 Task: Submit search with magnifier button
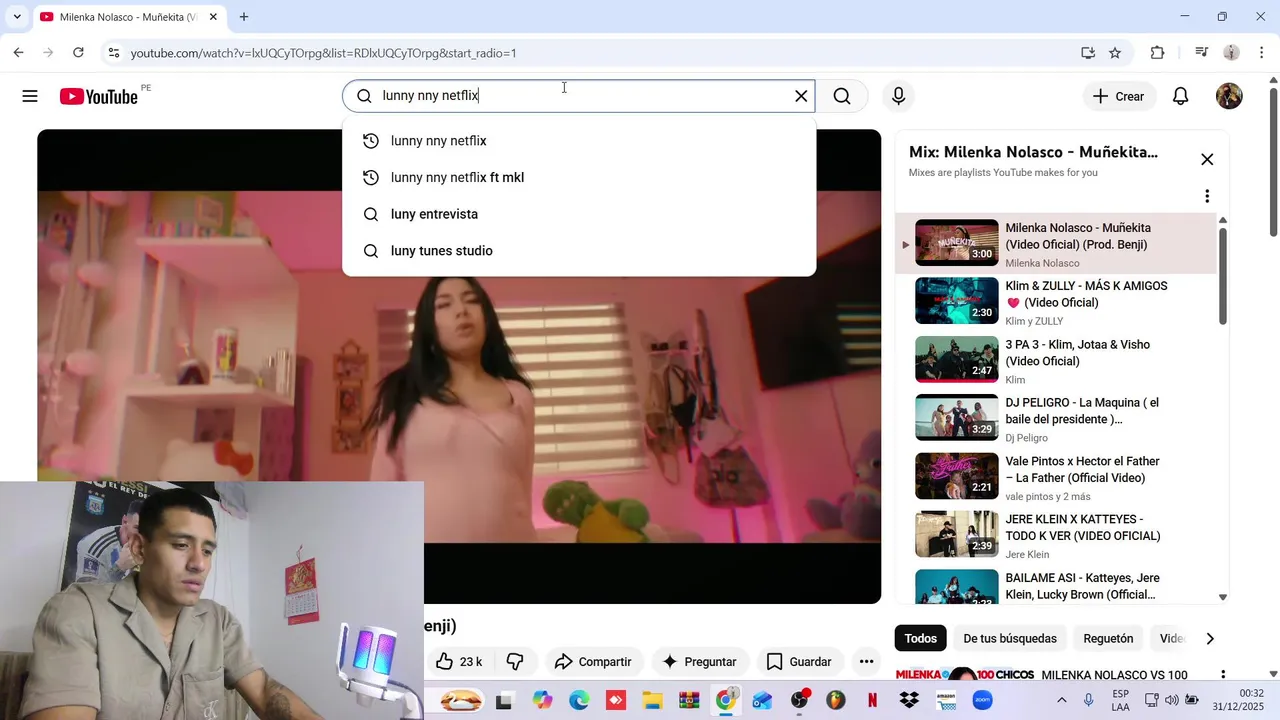(x=842, y=96)
